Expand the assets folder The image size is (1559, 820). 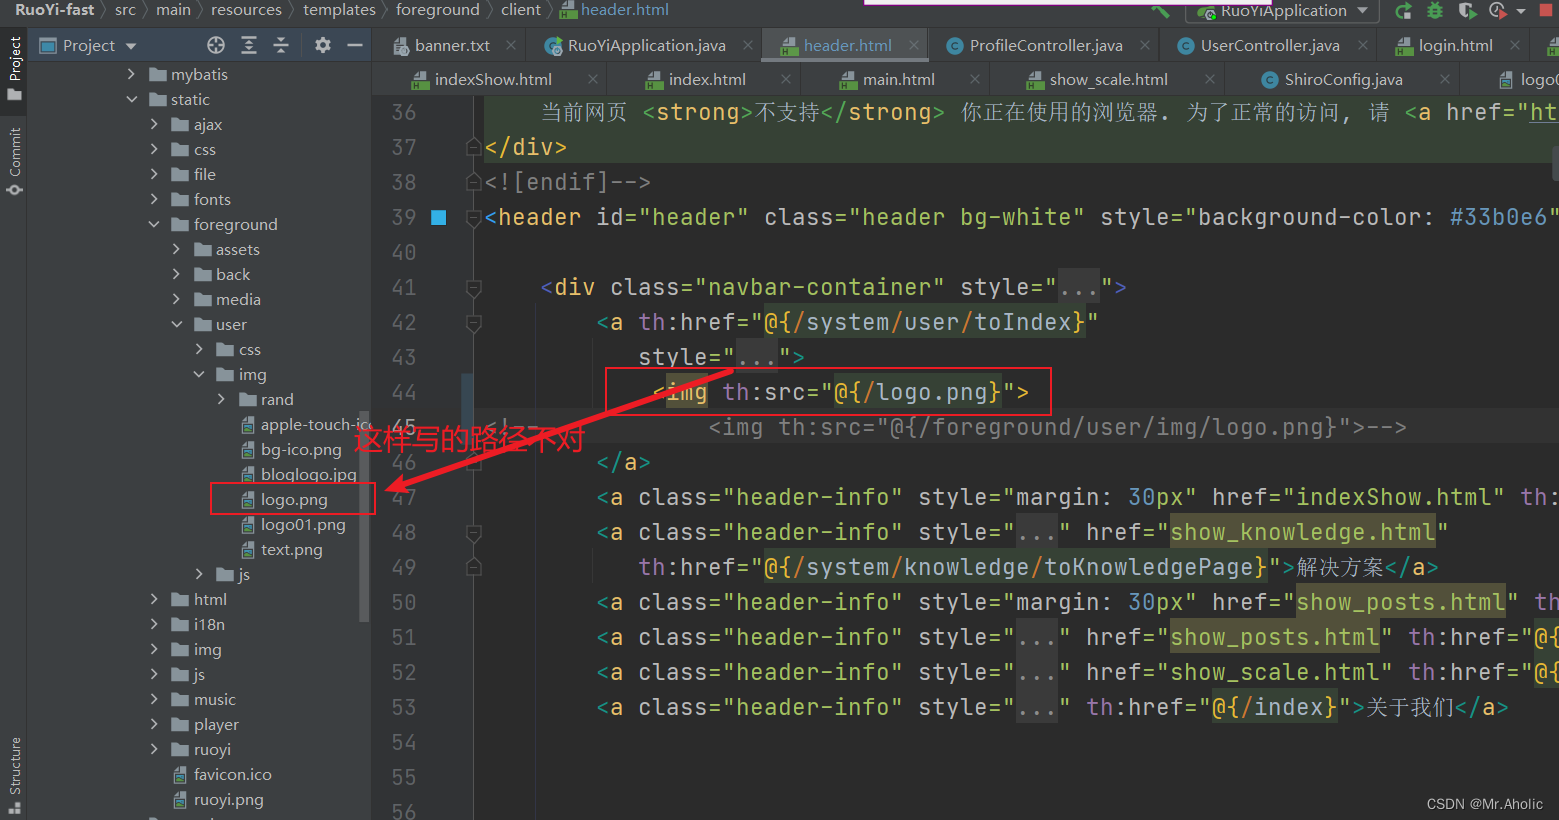tap(176, 249)
